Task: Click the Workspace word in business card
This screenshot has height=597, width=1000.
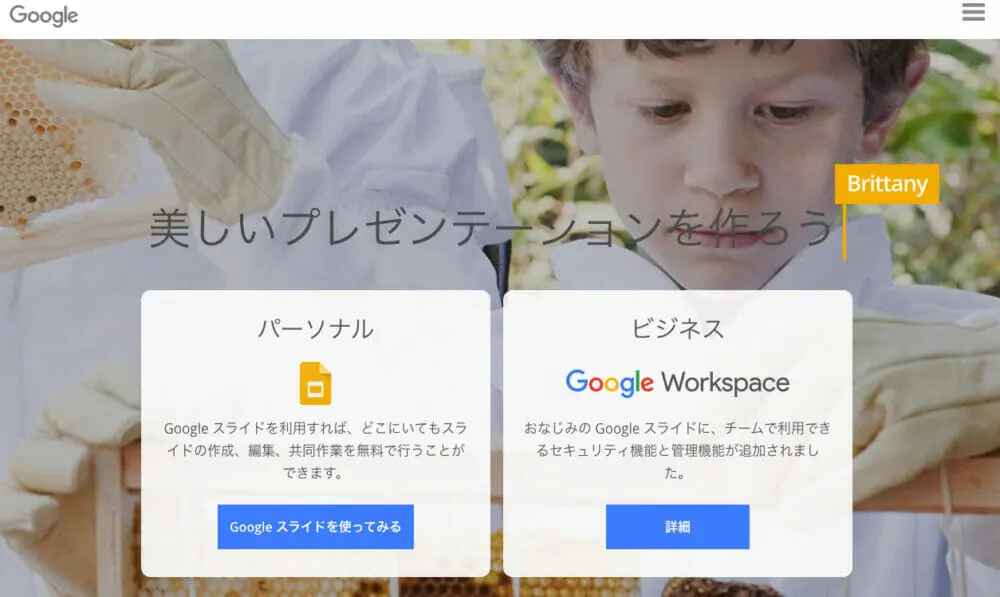Action: click(726, 383)
